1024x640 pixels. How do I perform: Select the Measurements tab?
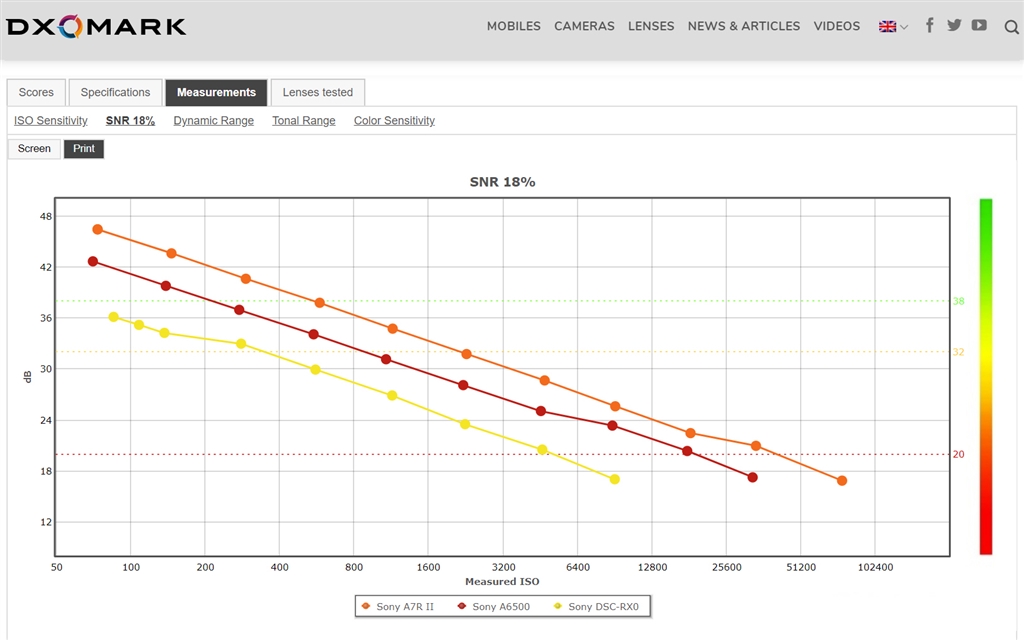(x=216, y=92)
